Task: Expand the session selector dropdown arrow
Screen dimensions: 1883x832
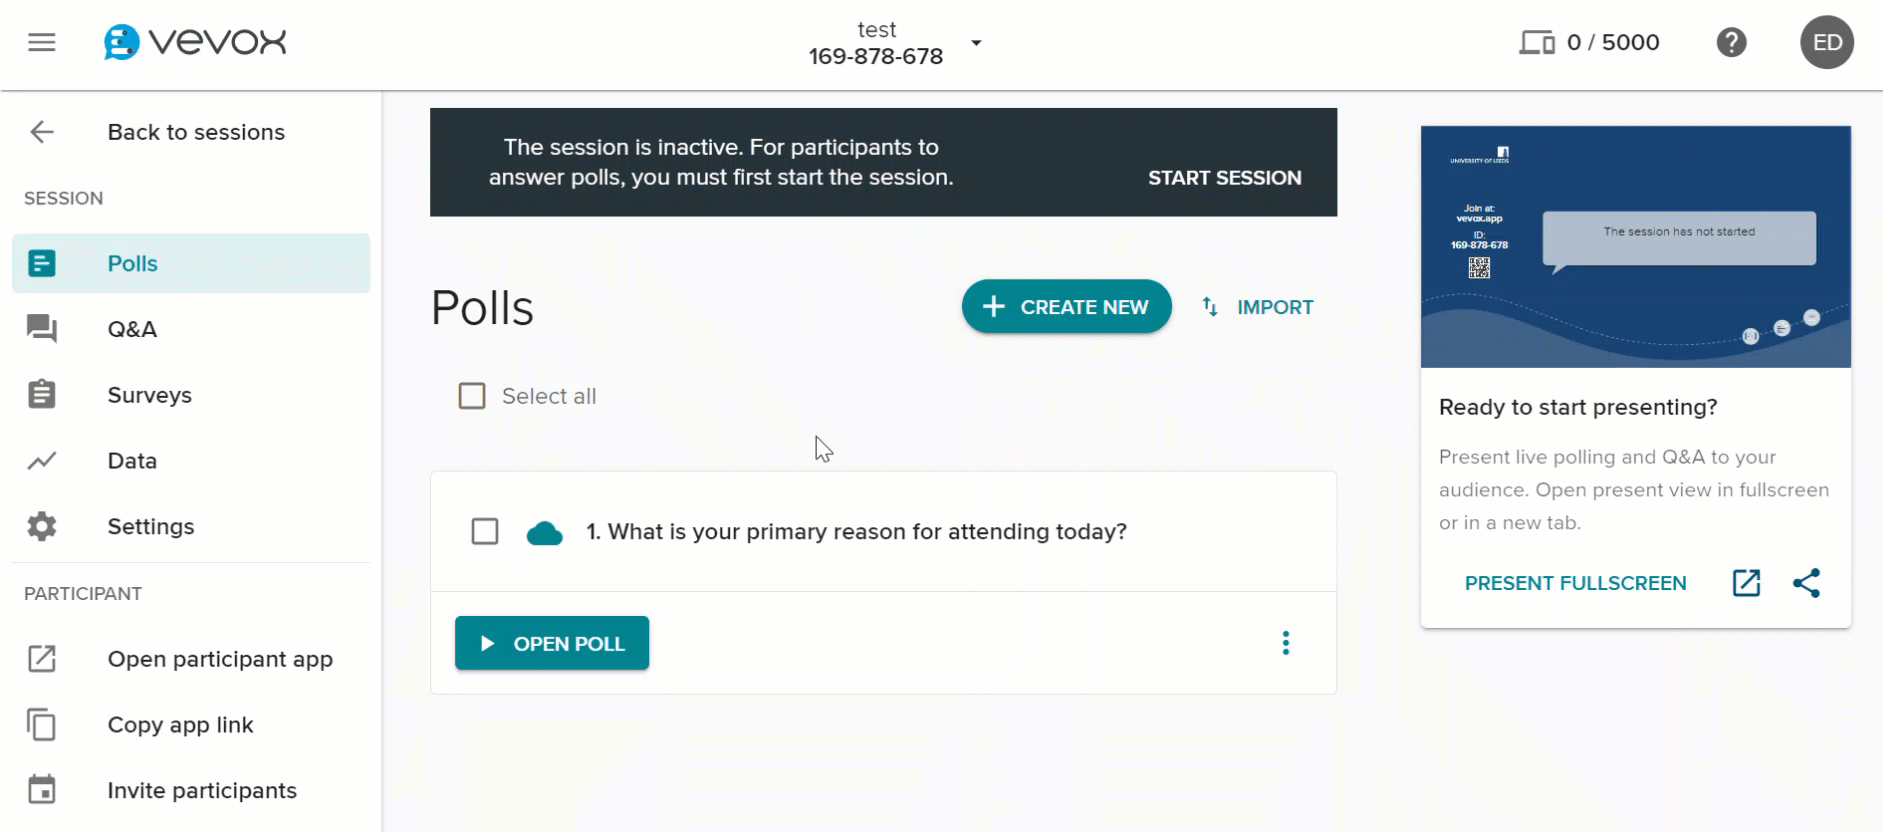Action: 976,43
